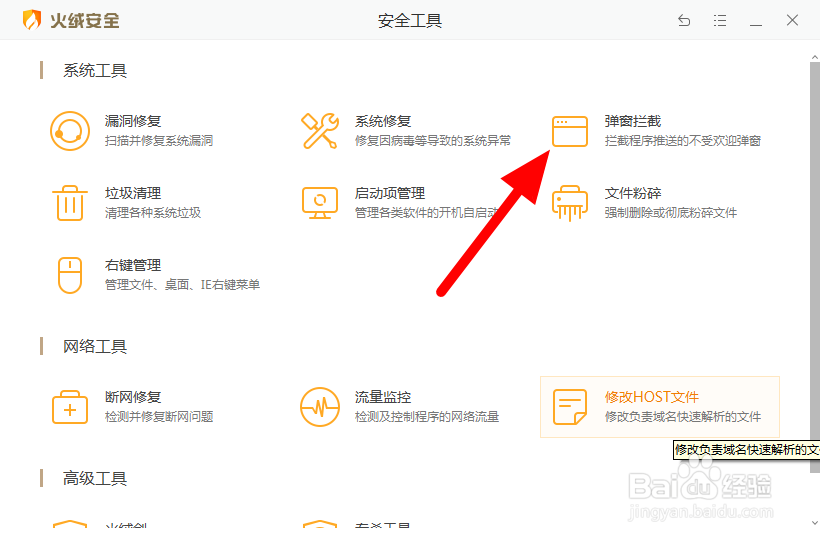The image size is (820, 540).
Task: Click description 扫描并修复系统漏洞
Action: point(159,141)
